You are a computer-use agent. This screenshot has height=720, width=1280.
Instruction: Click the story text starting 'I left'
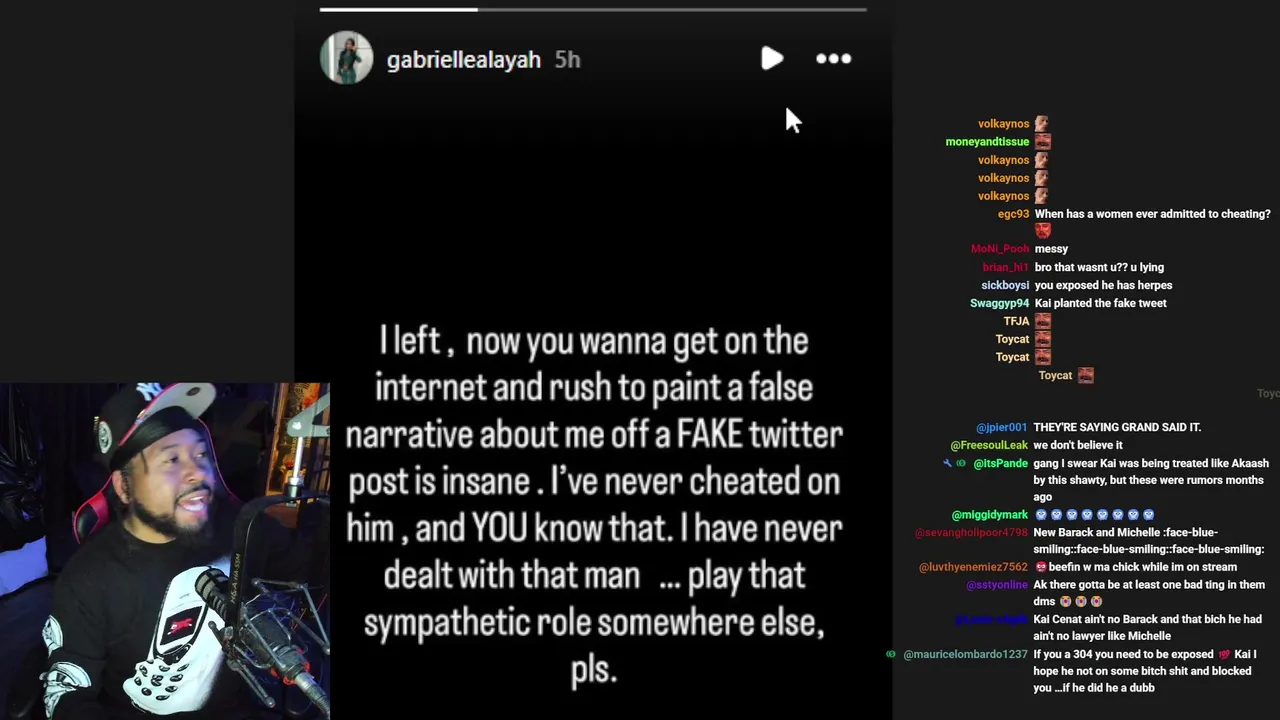(594, 505)
